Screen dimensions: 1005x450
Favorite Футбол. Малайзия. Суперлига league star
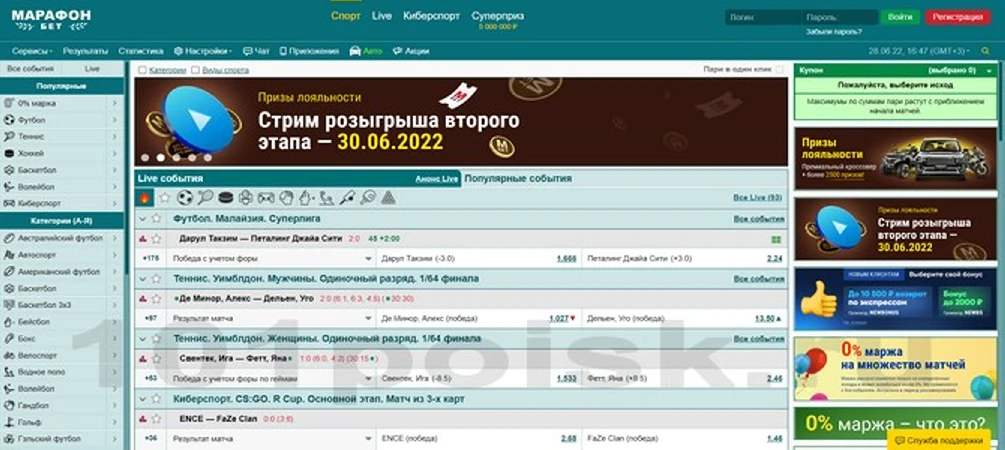coord(156,219)
